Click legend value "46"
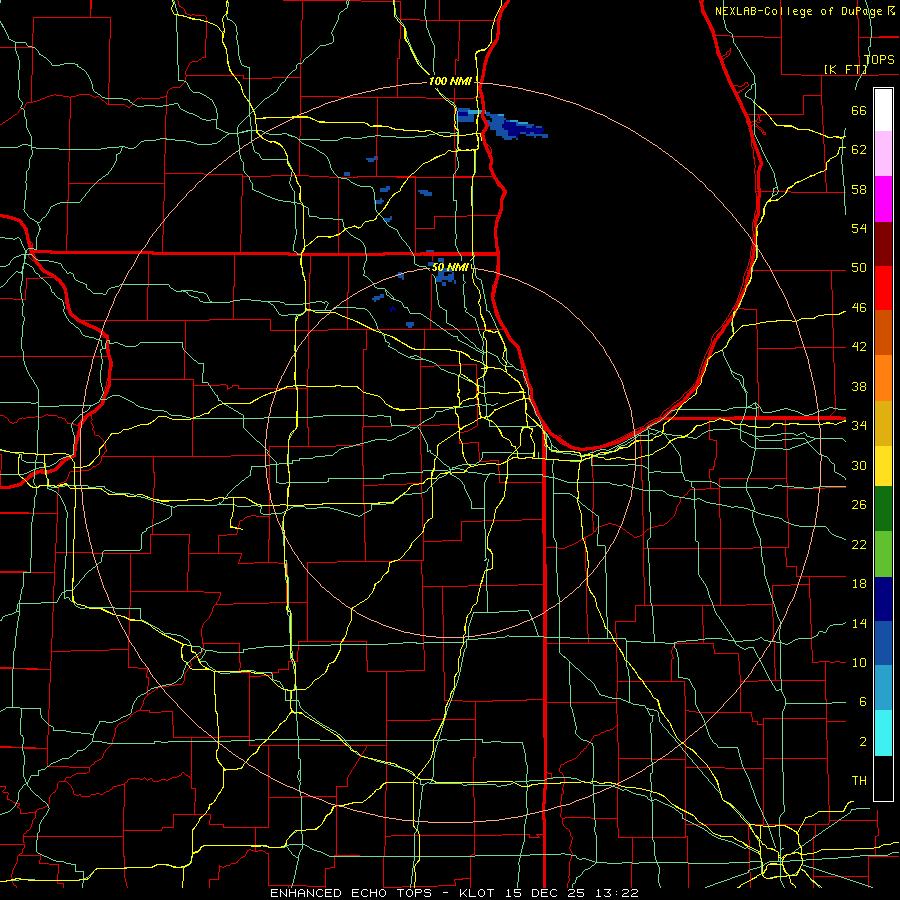 pyautogui.click(x=859, y=308)
